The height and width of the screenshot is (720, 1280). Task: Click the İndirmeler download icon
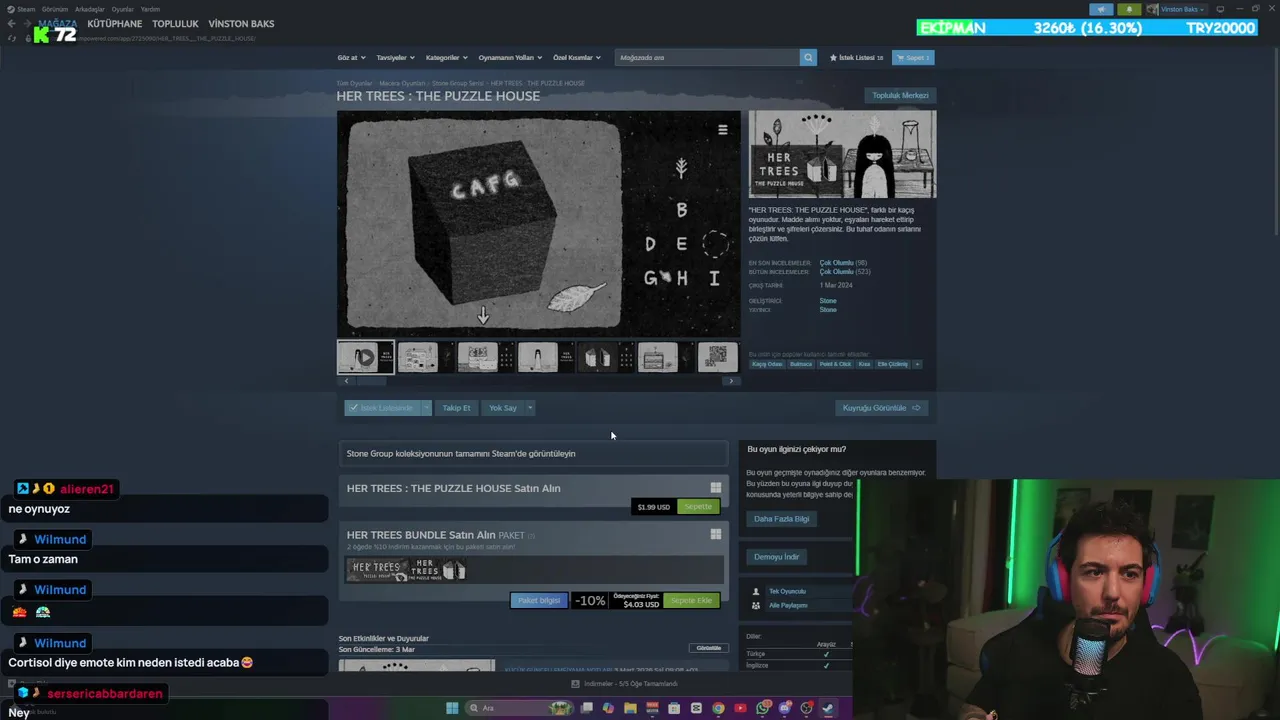575,684
